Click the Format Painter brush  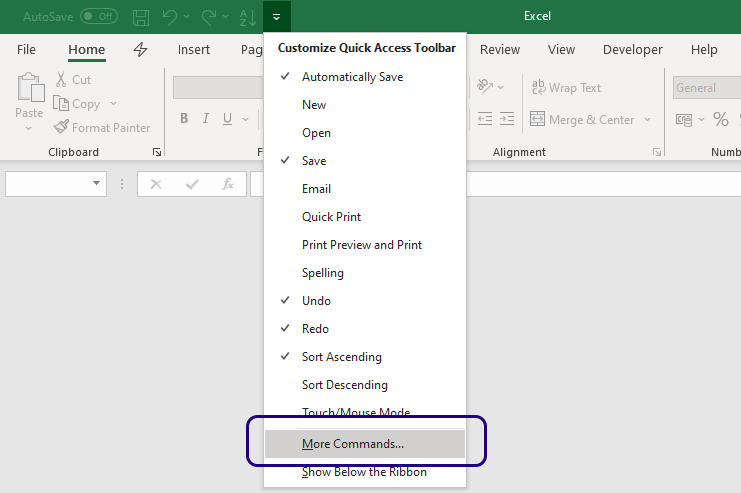(x=102, y=127)
